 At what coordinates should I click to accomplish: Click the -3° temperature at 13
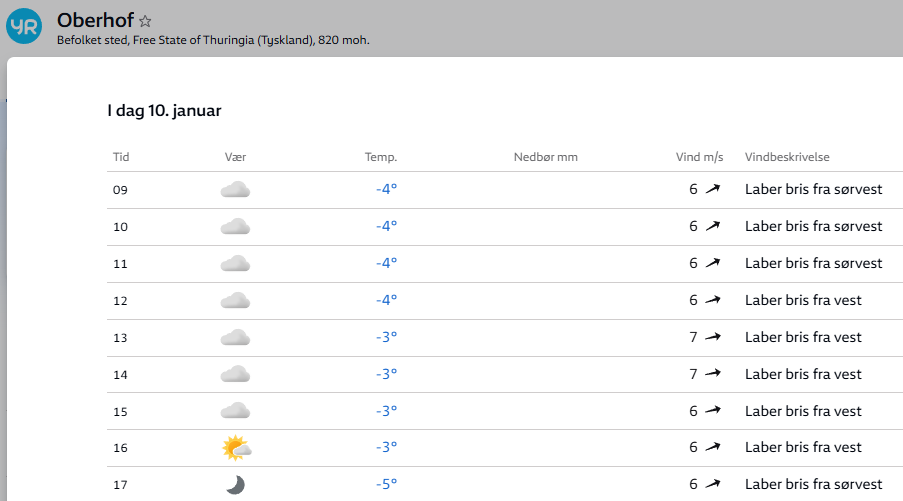386,337
